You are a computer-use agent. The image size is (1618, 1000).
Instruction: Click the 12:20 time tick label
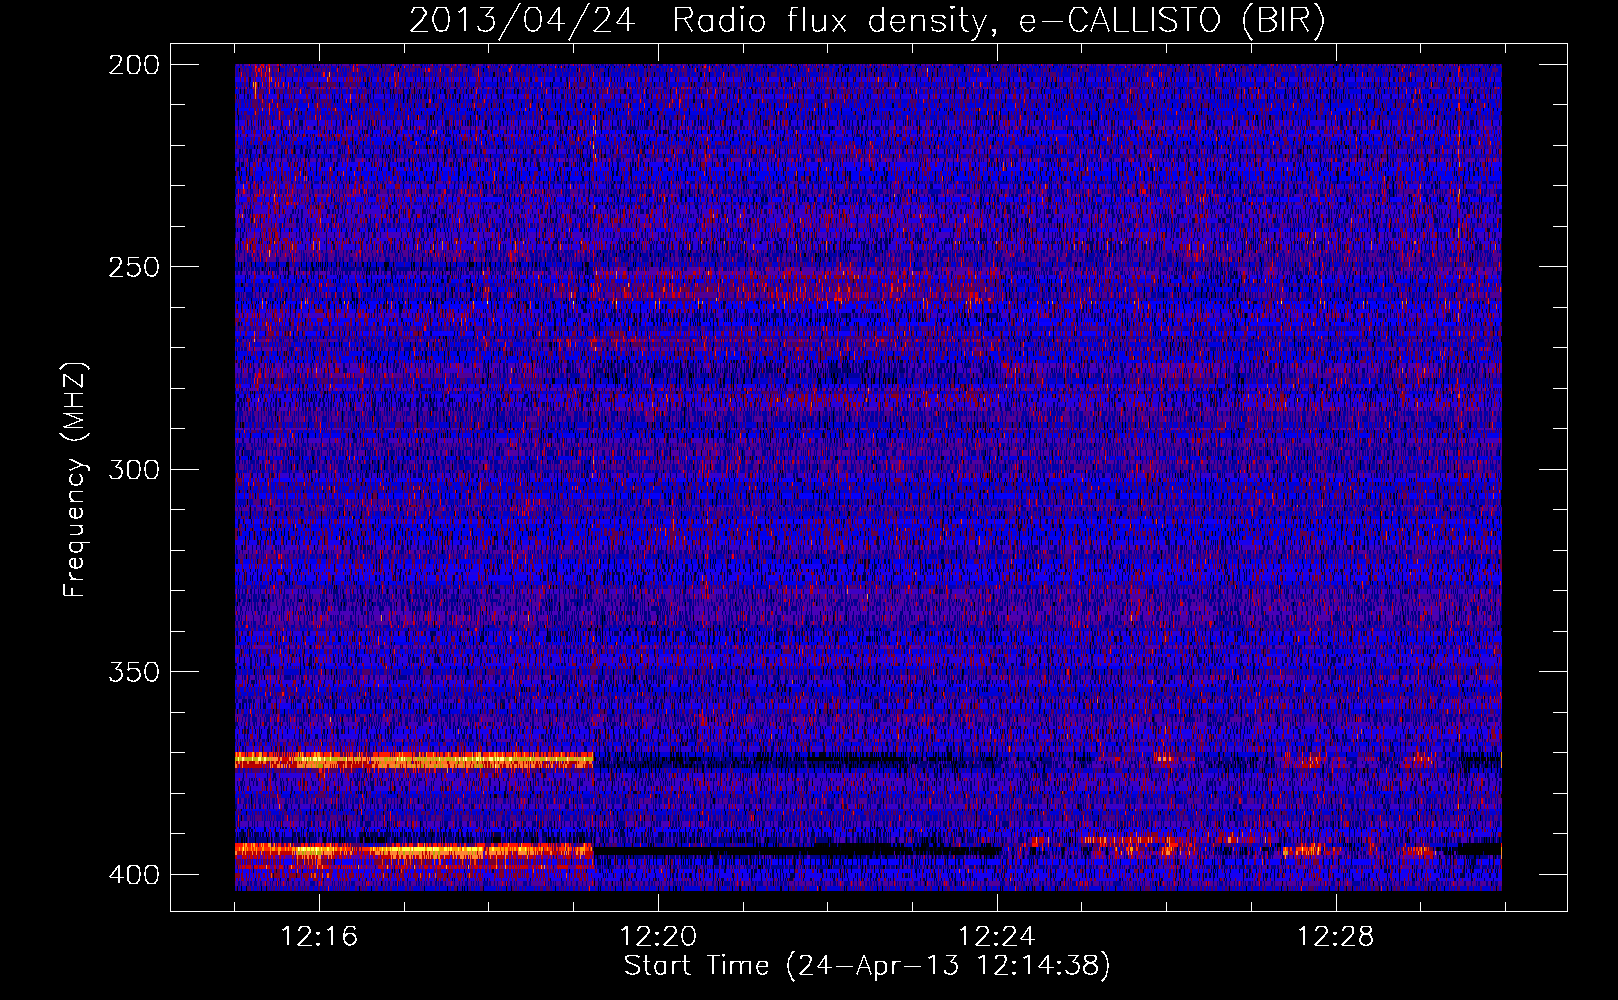[658, 936]
